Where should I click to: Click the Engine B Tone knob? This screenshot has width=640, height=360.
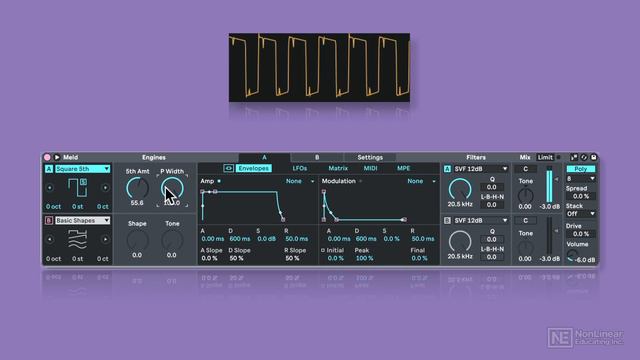(x=172, y=241)
